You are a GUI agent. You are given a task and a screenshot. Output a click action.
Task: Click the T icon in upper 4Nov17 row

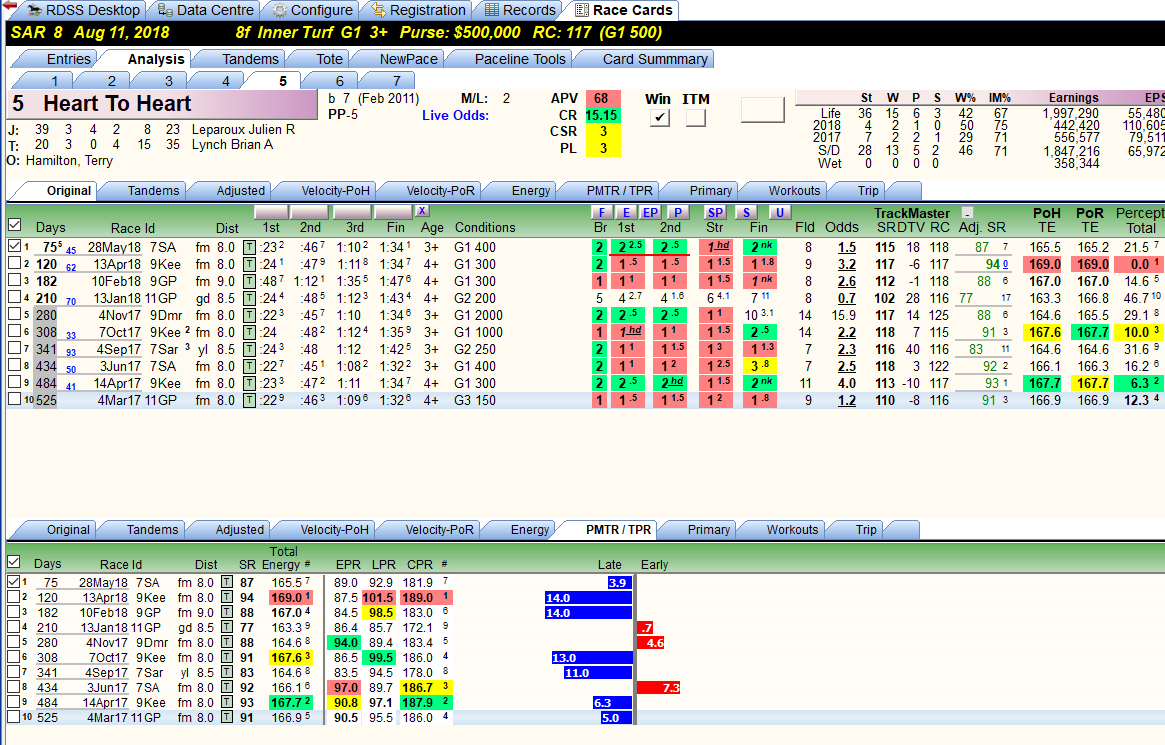tap(250, 316)
